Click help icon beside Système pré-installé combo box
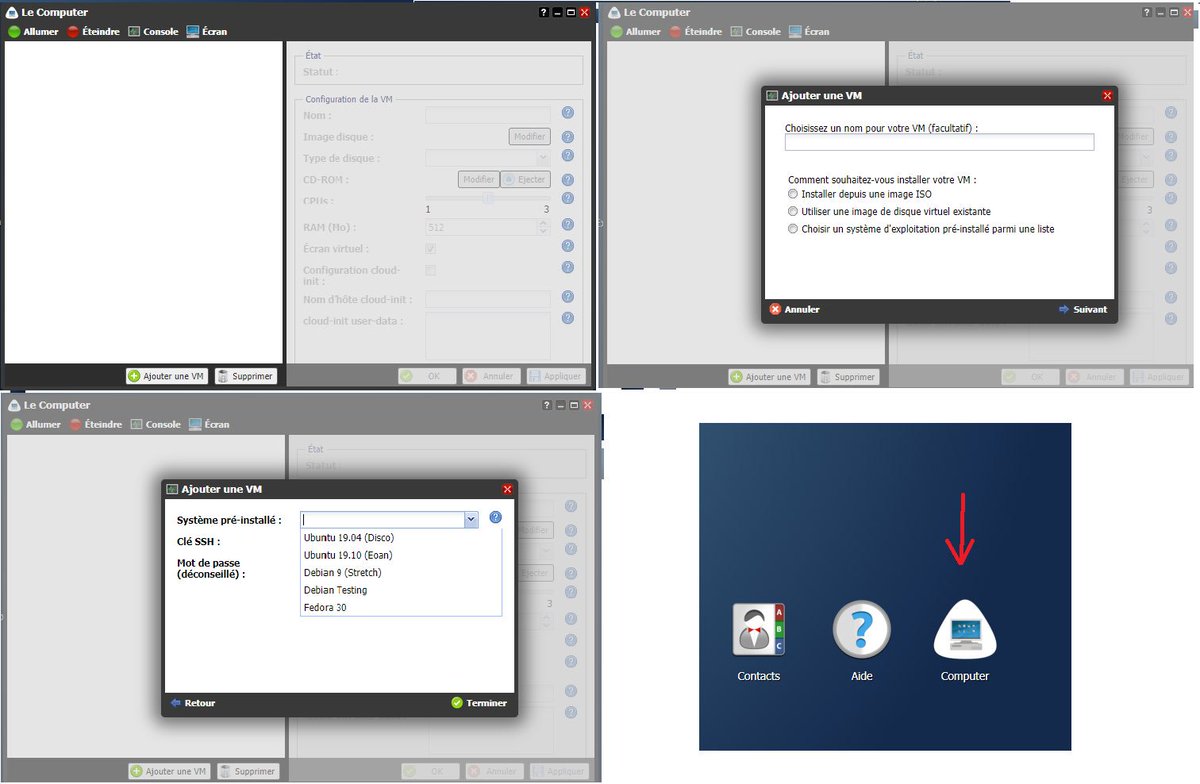1200x784 pixels. tap(495, 519)
